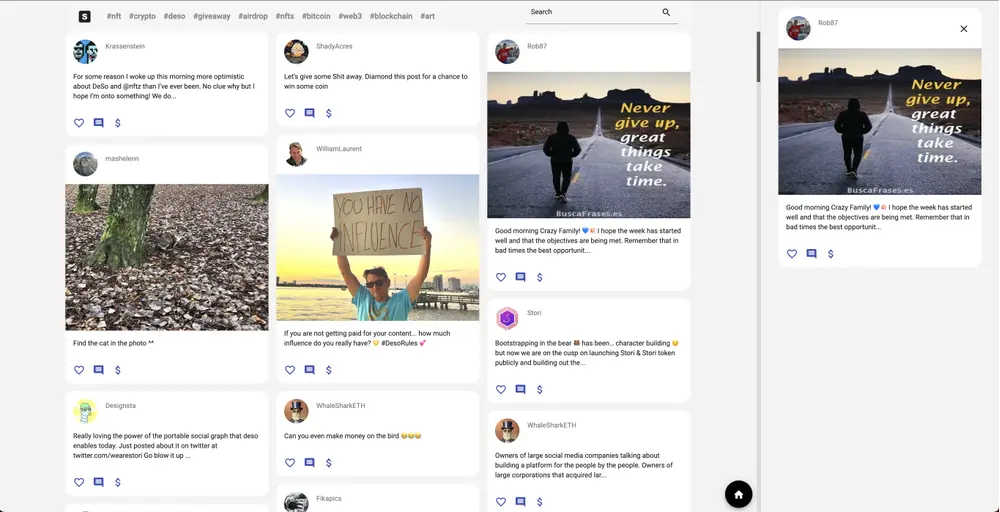Tip the mashelenn cat photo post

tap(118, 370)
